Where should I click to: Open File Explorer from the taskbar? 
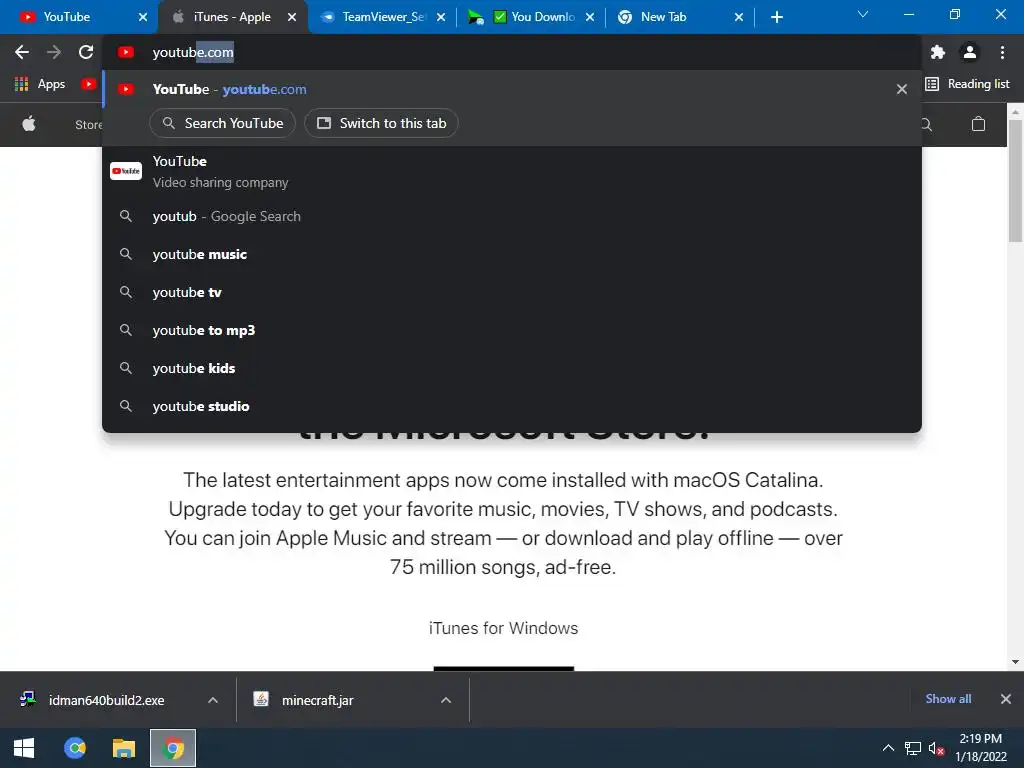(x=123, y=748)
